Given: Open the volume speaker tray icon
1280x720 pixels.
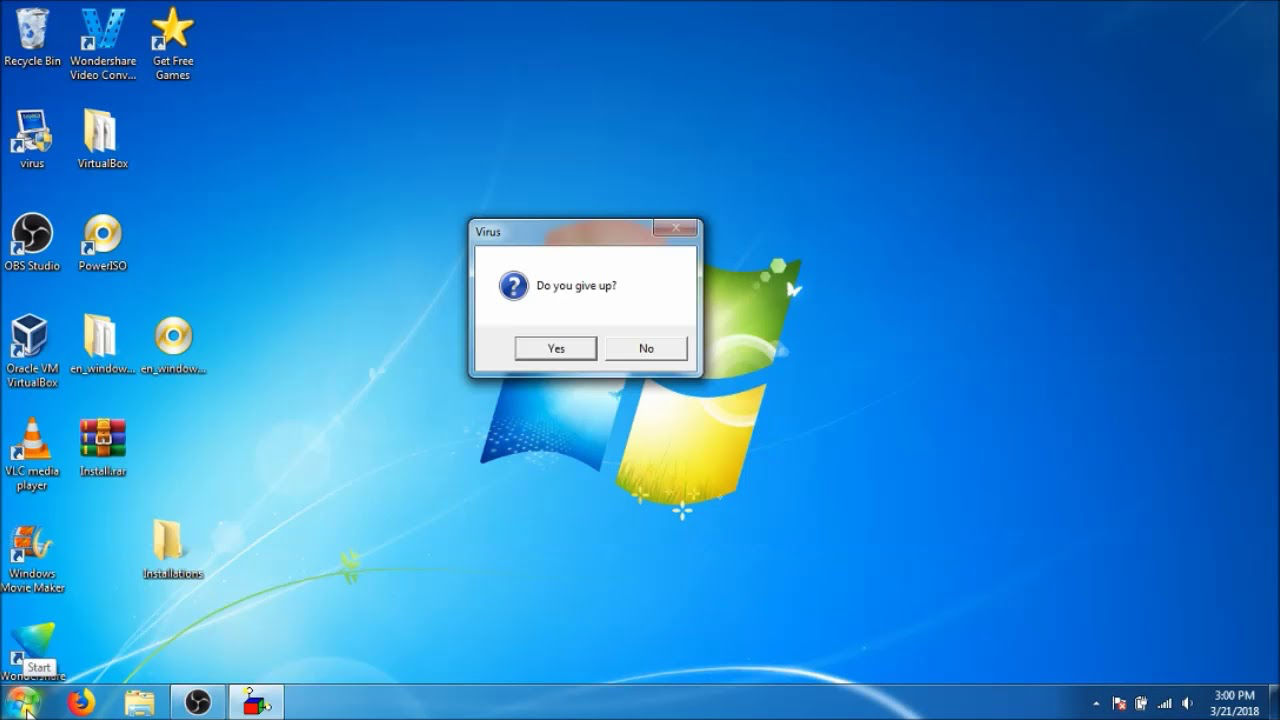Looking at the screenshot, I should 1187,704.
